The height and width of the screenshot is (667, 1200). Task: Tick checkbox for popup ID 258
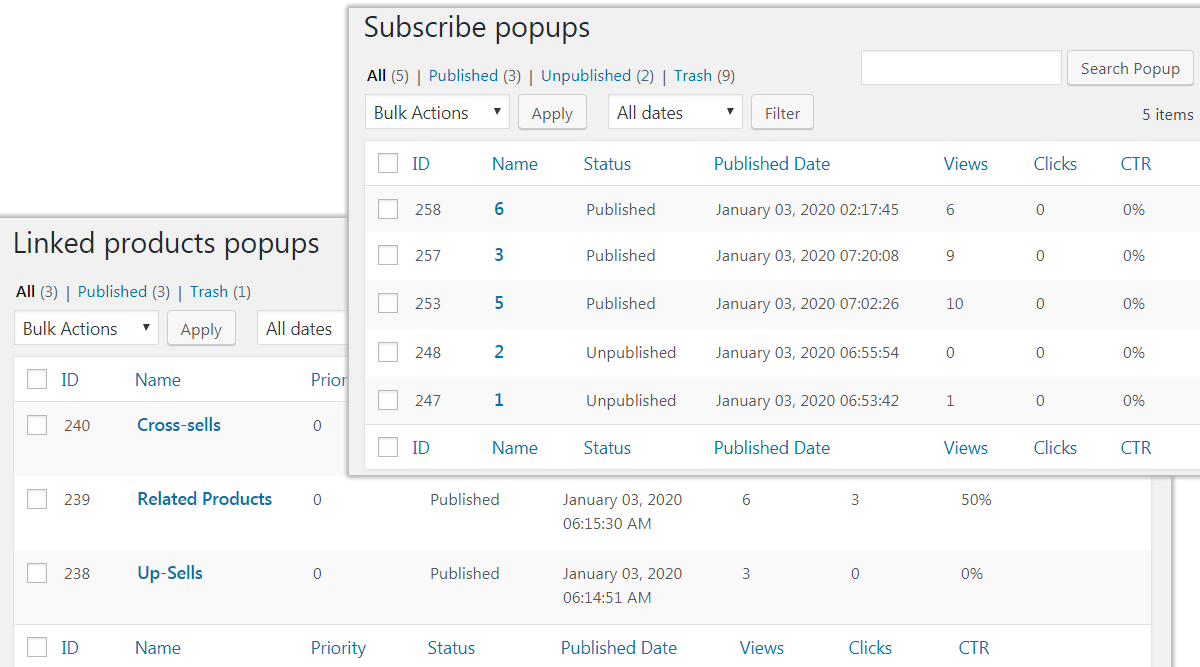click(388, 209)
